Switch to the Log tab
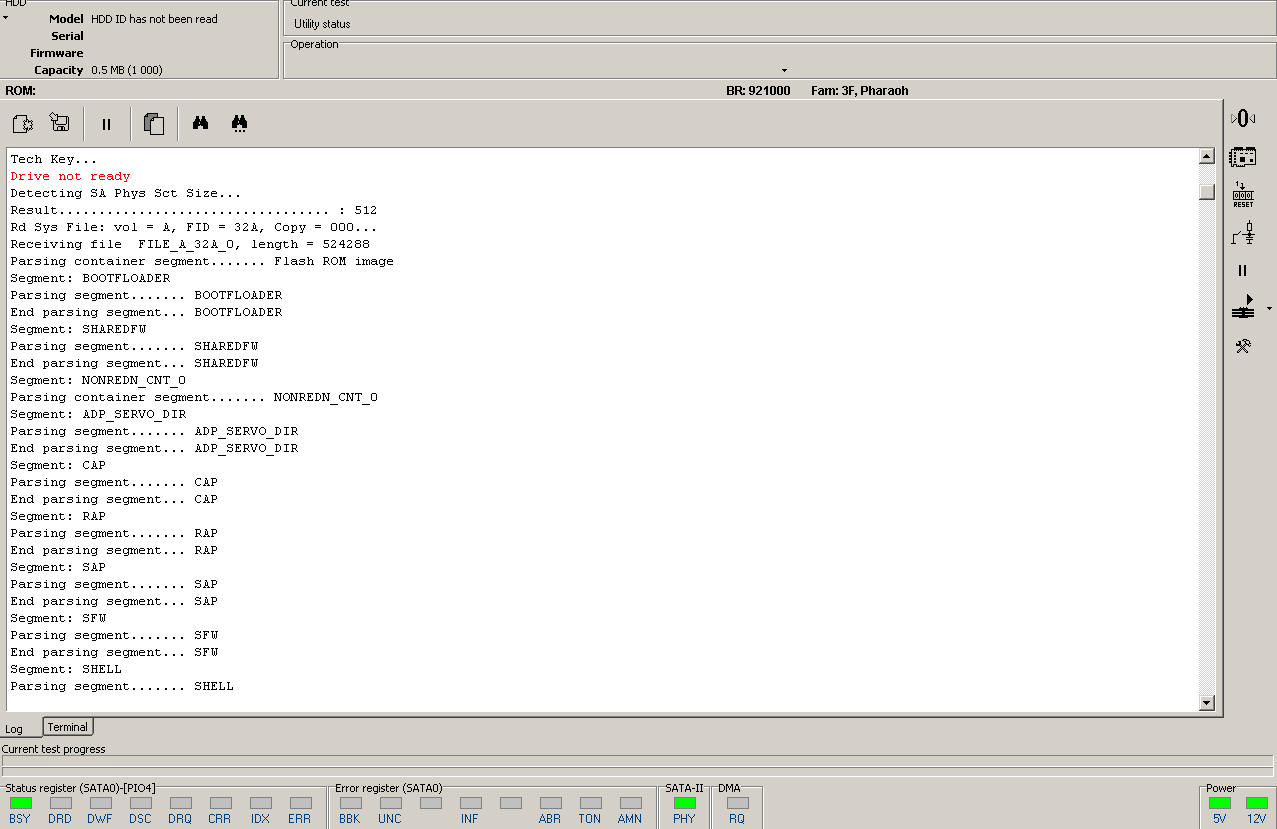 [14, 729]
